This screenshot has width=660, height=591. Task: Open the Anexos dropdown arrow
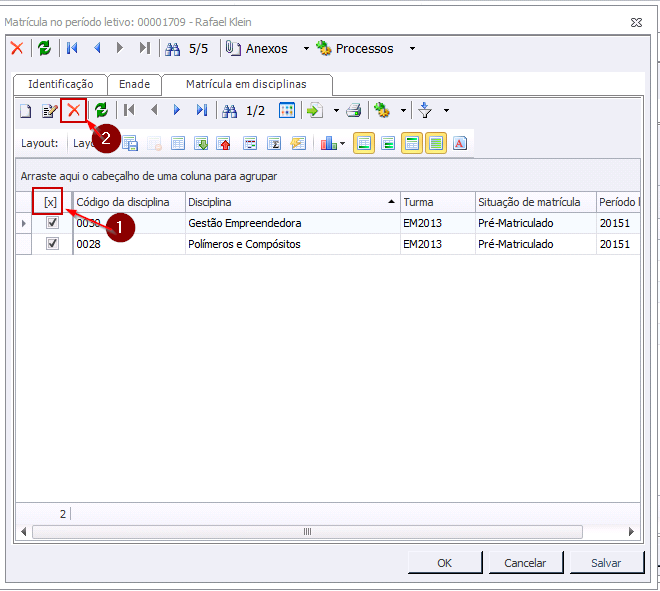click(306, 49)
